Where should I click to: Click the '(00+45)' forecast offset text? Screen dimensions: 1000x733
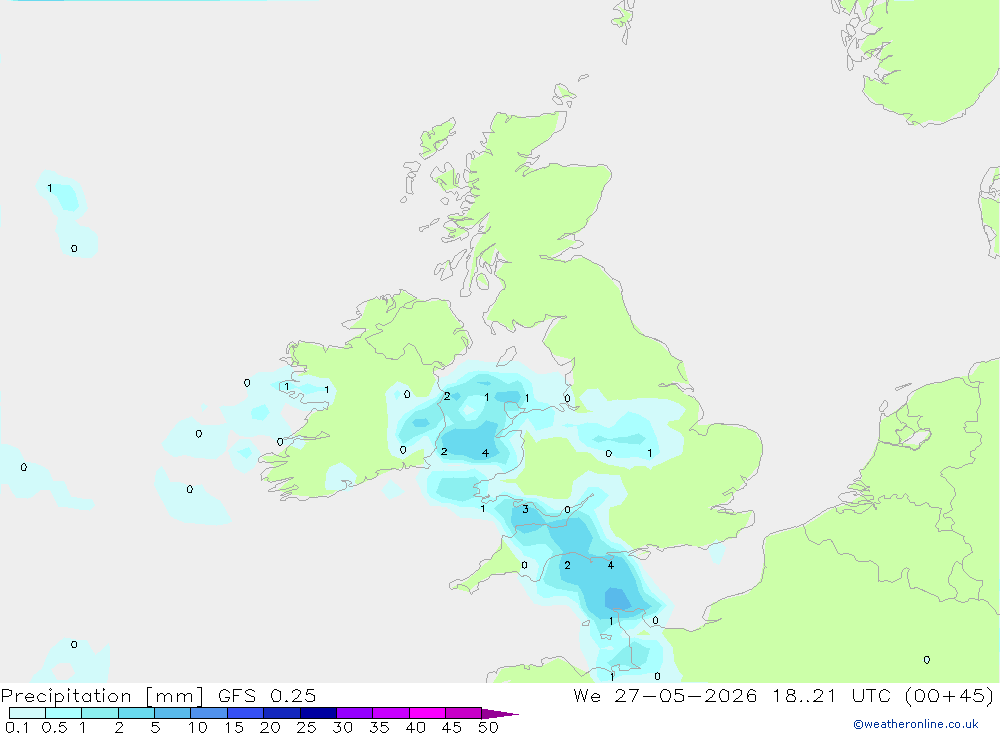[949, 696]
